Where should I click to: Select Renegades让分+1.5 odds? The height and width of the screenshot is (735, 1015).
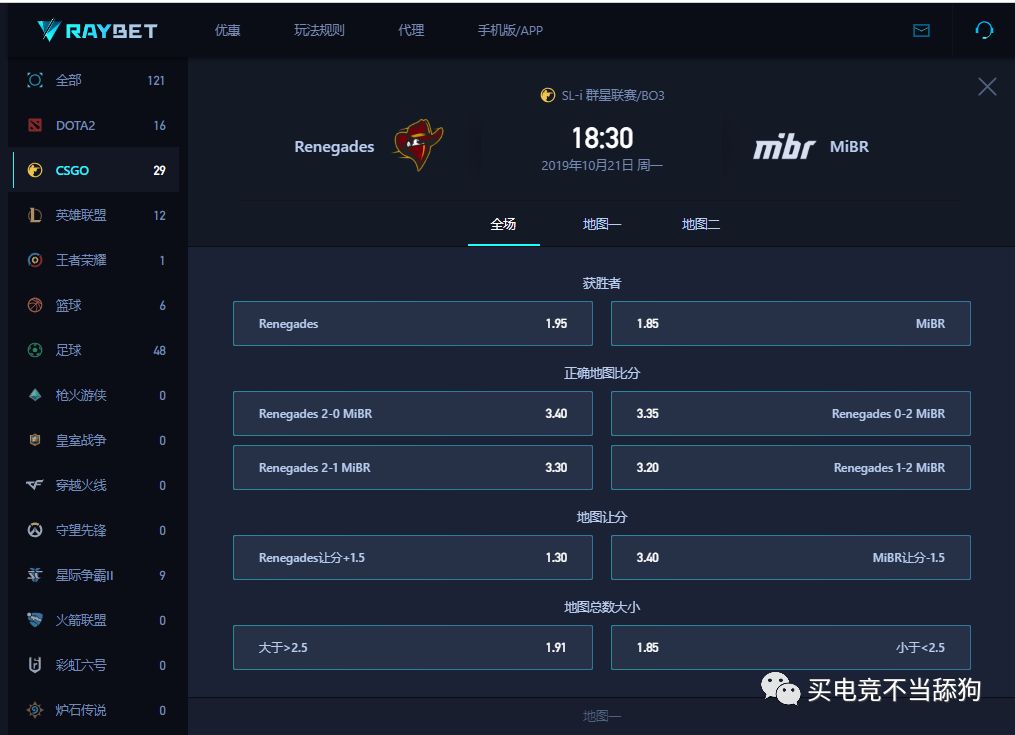tap(413, 557)
